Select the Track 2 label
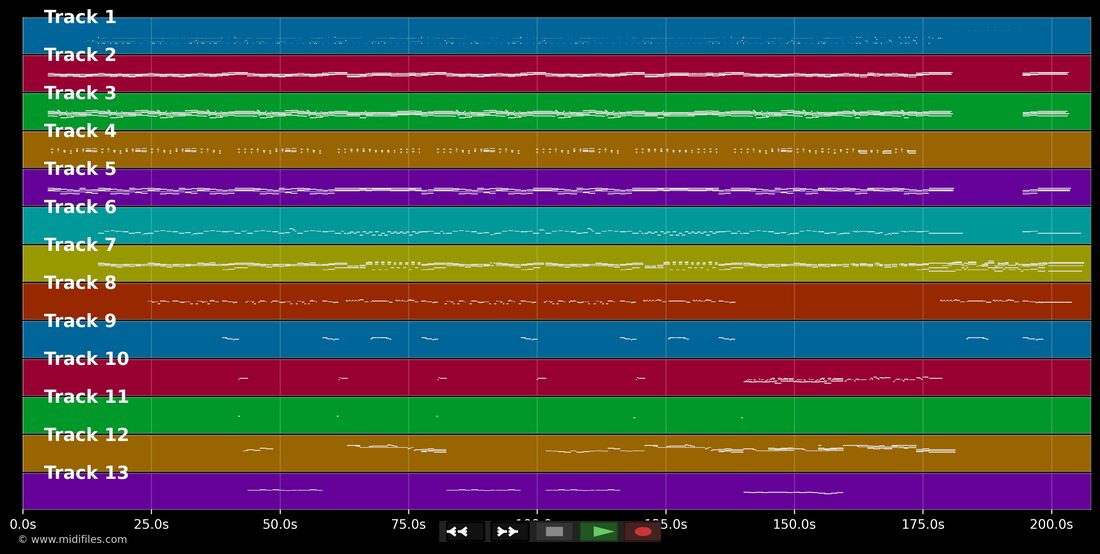Image resolution: width=1100 pixels, height=554 pixels. (x=80, y=55)
